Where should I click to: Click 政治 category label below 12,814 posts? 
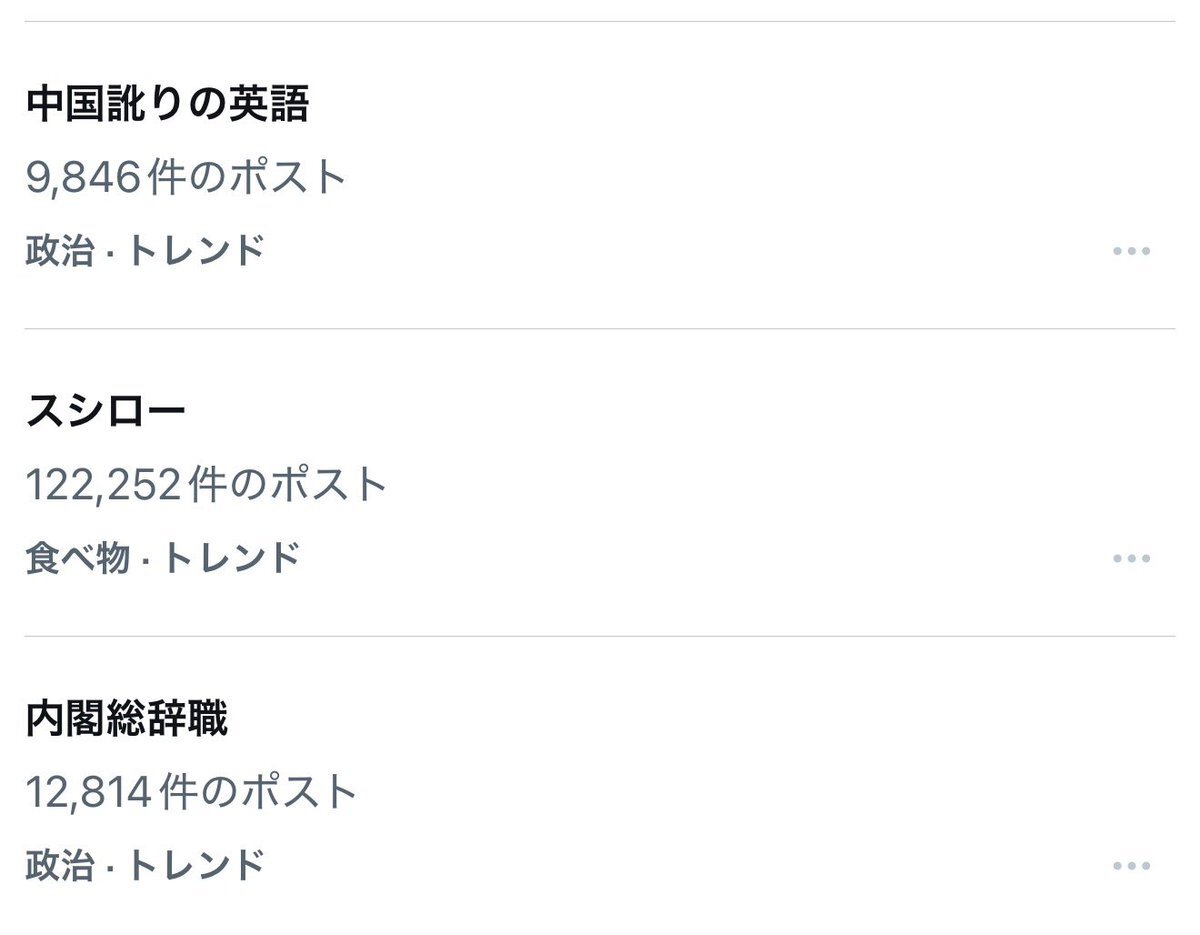pos(60,865)
